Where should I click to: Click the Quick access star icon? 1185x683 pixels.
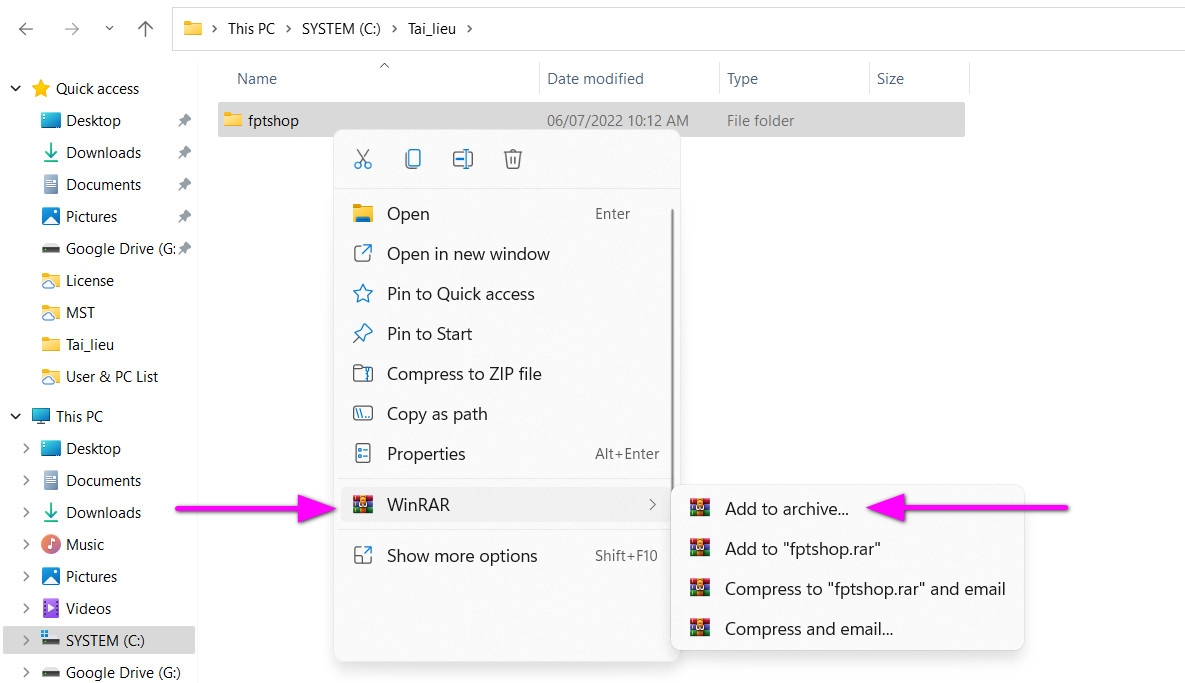click(41, 88)
